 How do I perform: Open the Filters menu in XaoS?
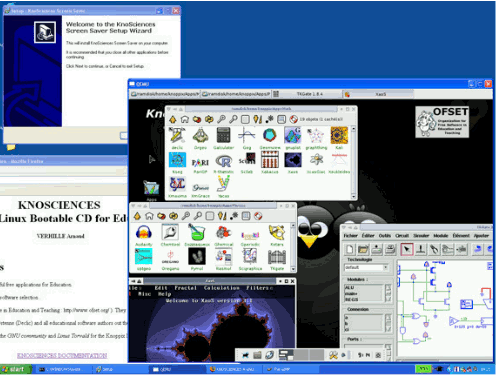click(259, 288)
